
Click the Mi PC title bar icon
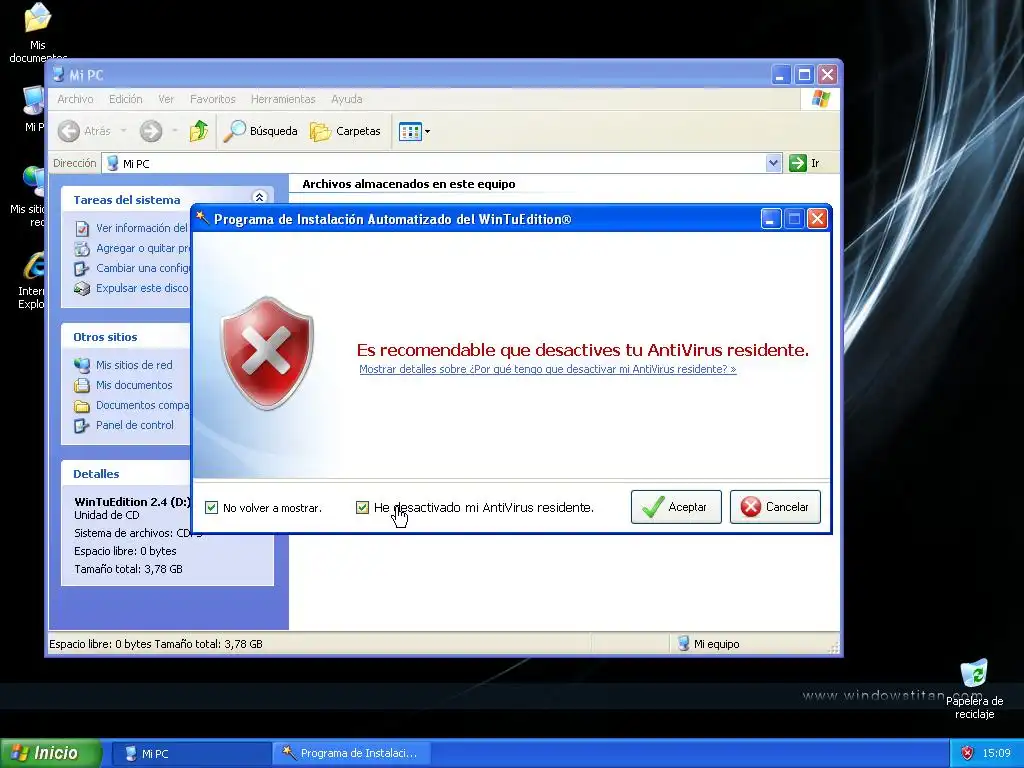[59, 74]
